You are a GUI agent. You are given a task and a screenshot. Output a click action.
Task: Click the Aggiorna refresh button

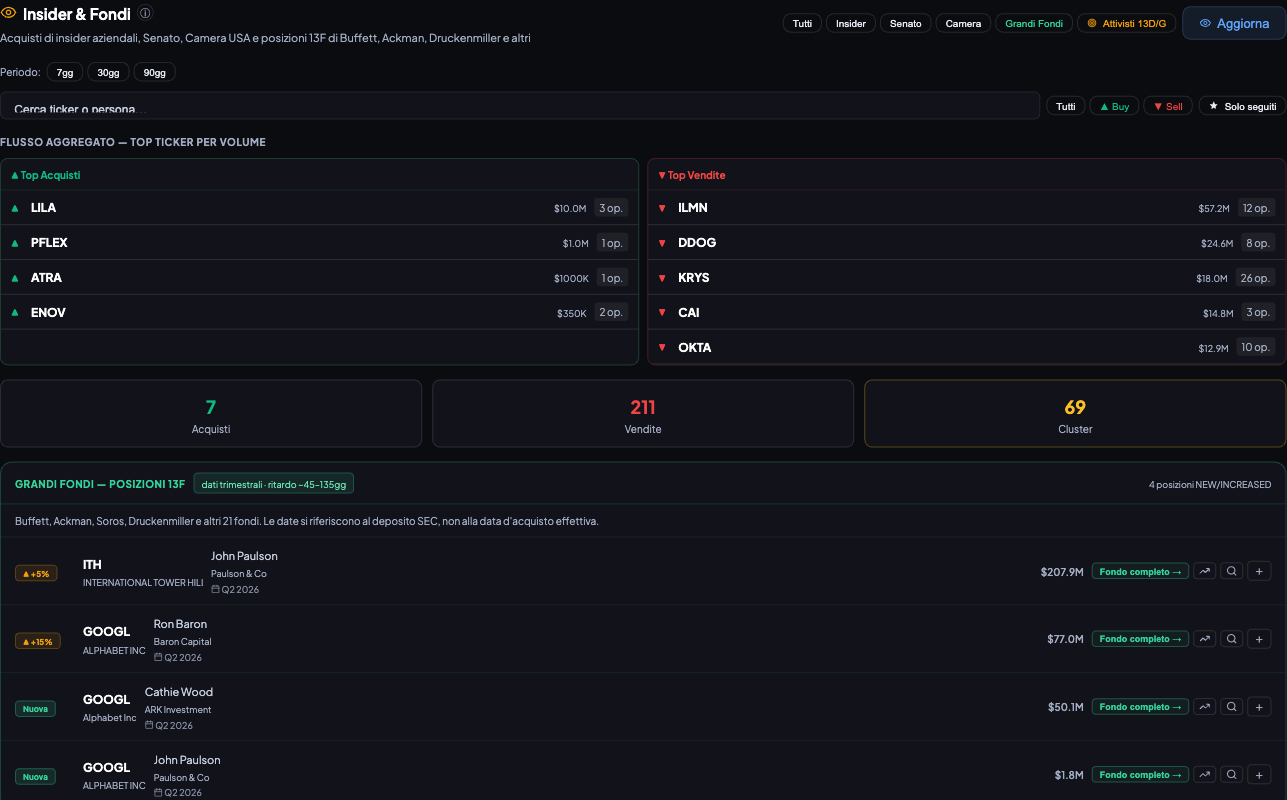[x=1234, y=23]
